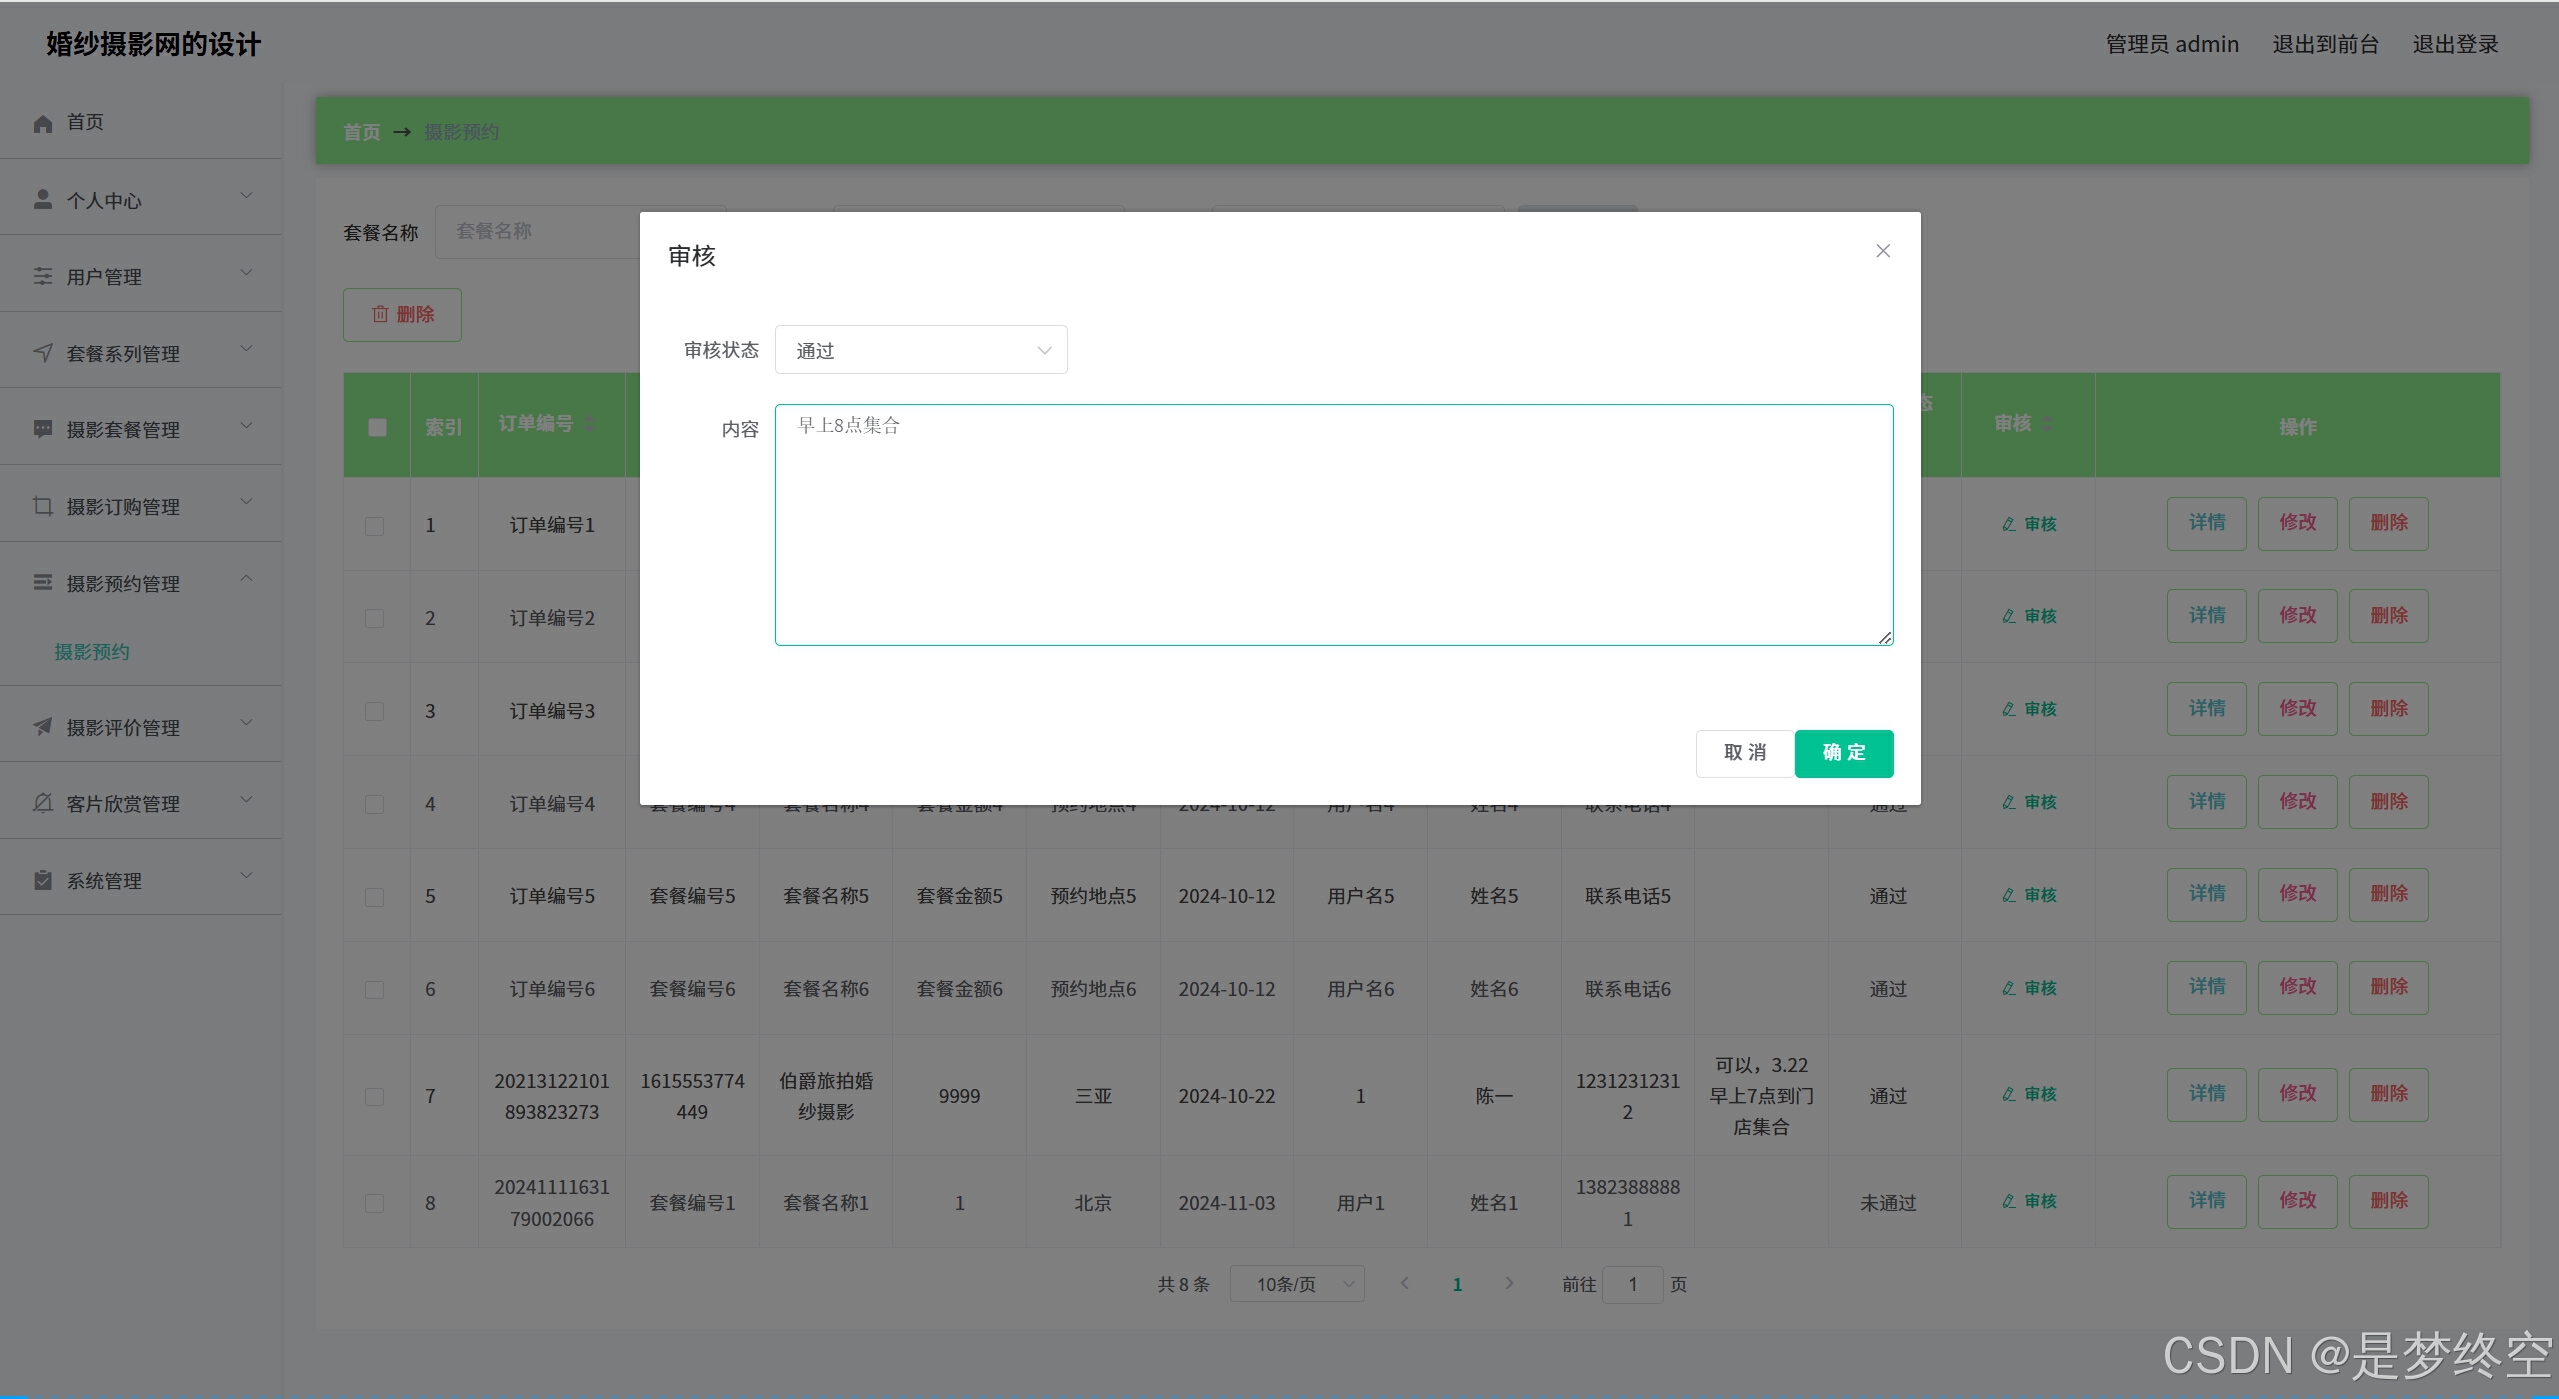
Task: Click the person icon for 个人中心
Action: pos(42,200)
